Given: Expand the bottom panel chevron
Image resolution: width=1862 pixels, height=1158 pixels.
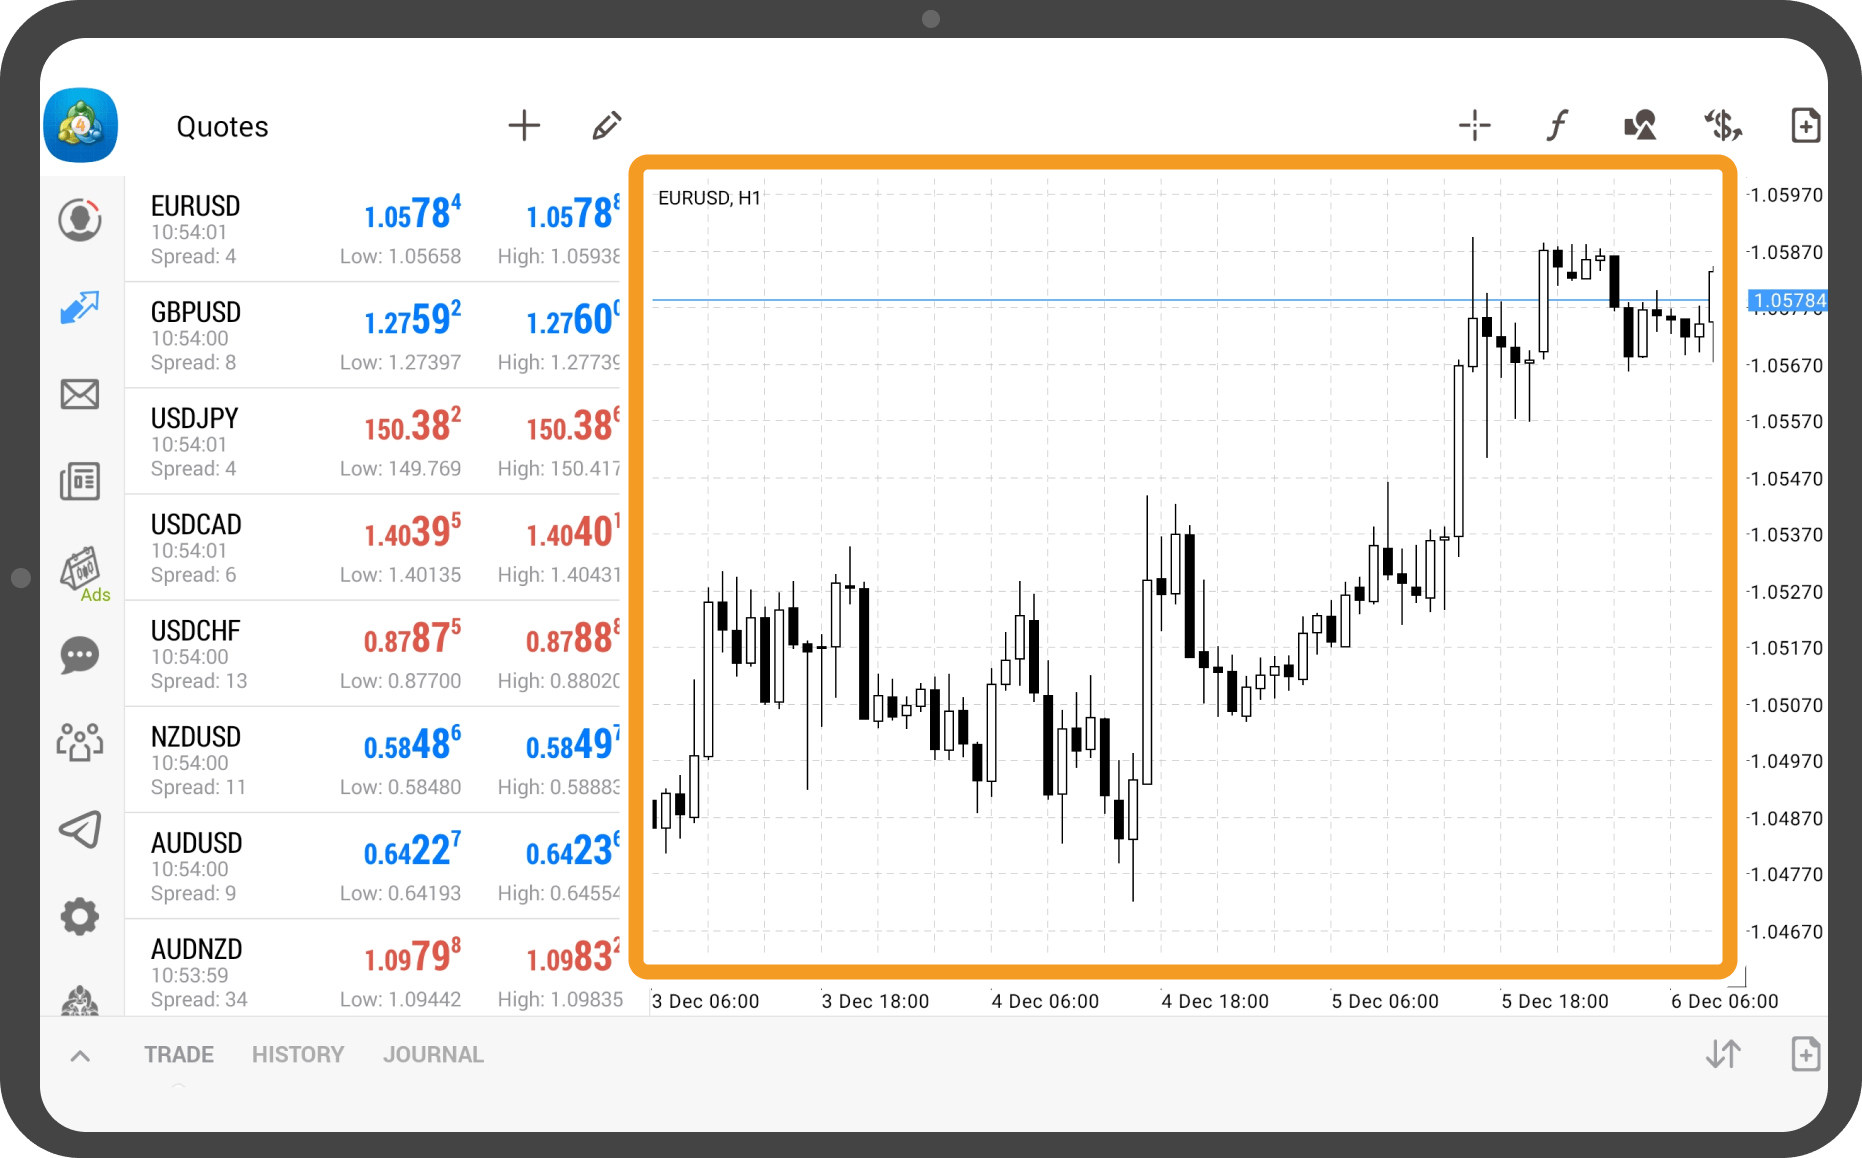Looking at the screenshot, I should click(81, 1056).
